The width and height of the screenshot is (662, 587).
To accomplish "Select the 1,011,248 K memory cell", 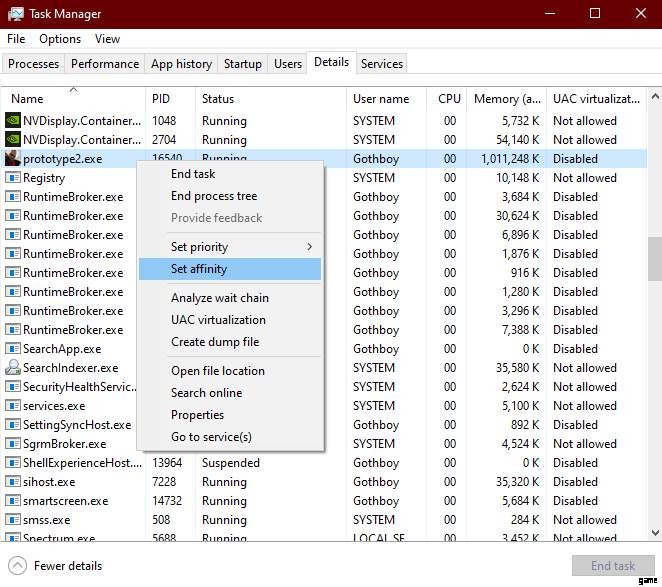I will tap(510, 159).
